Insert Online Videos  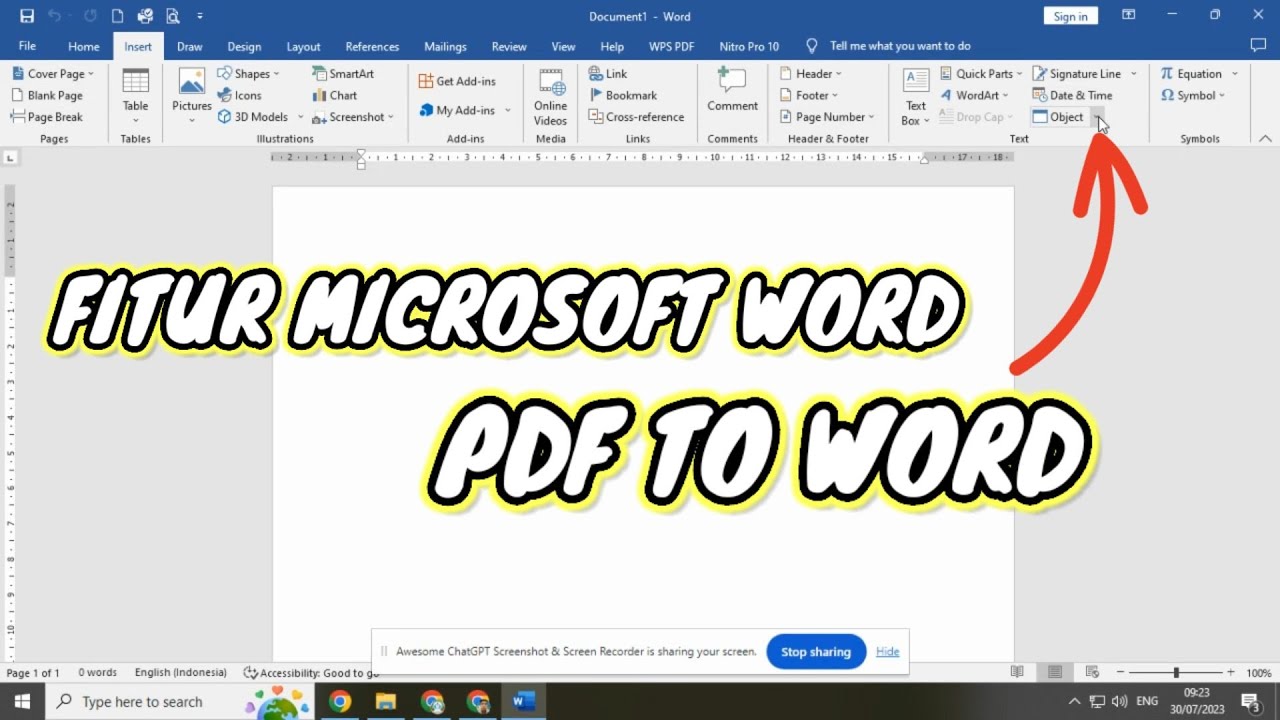[550, 96]
